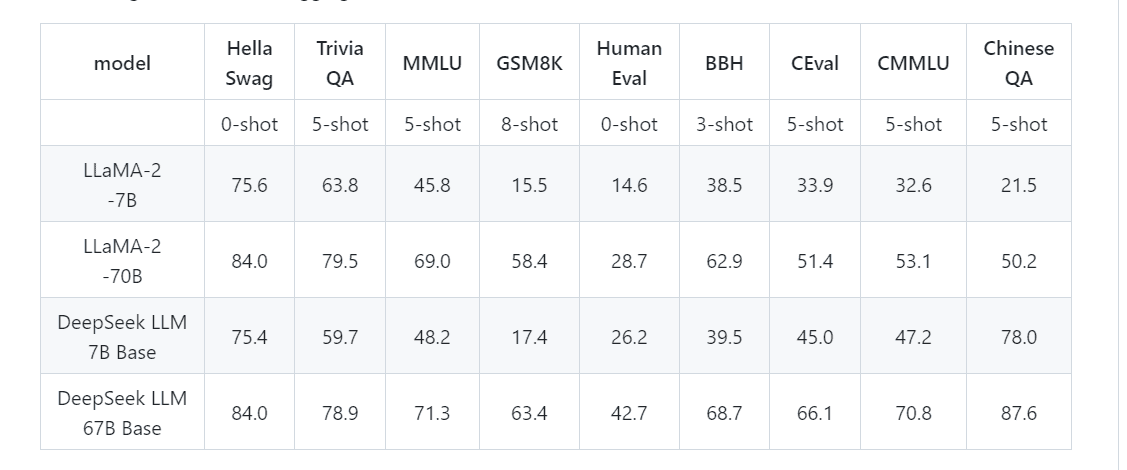Image resolution: width=1127 pixels, height=470 pixels.
Task: Click the CMMLU column header
Action: (913, 63)
